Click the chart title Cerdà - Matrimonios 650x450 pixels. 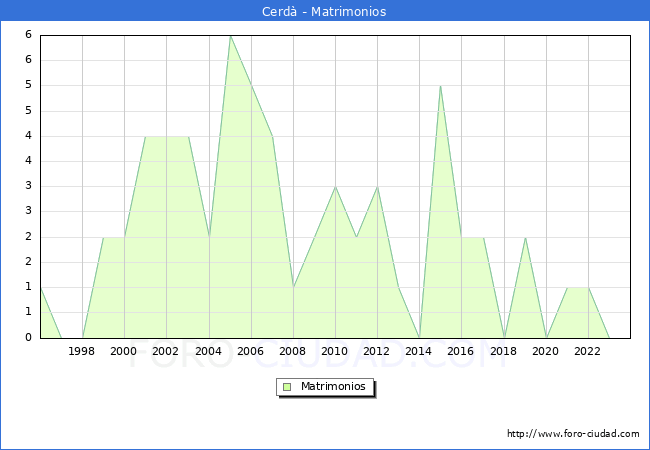tap(324, 11)
